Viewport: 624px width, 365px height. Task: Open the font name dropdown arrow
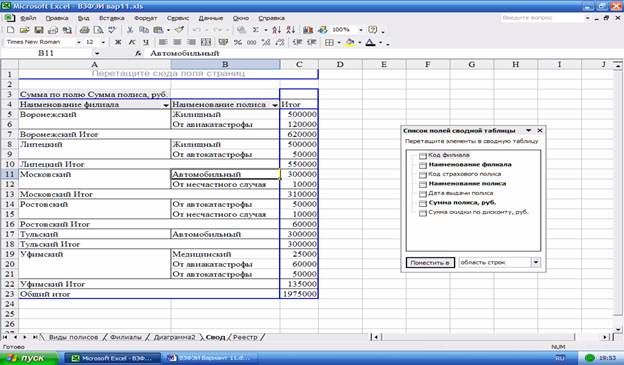[78, 42]
